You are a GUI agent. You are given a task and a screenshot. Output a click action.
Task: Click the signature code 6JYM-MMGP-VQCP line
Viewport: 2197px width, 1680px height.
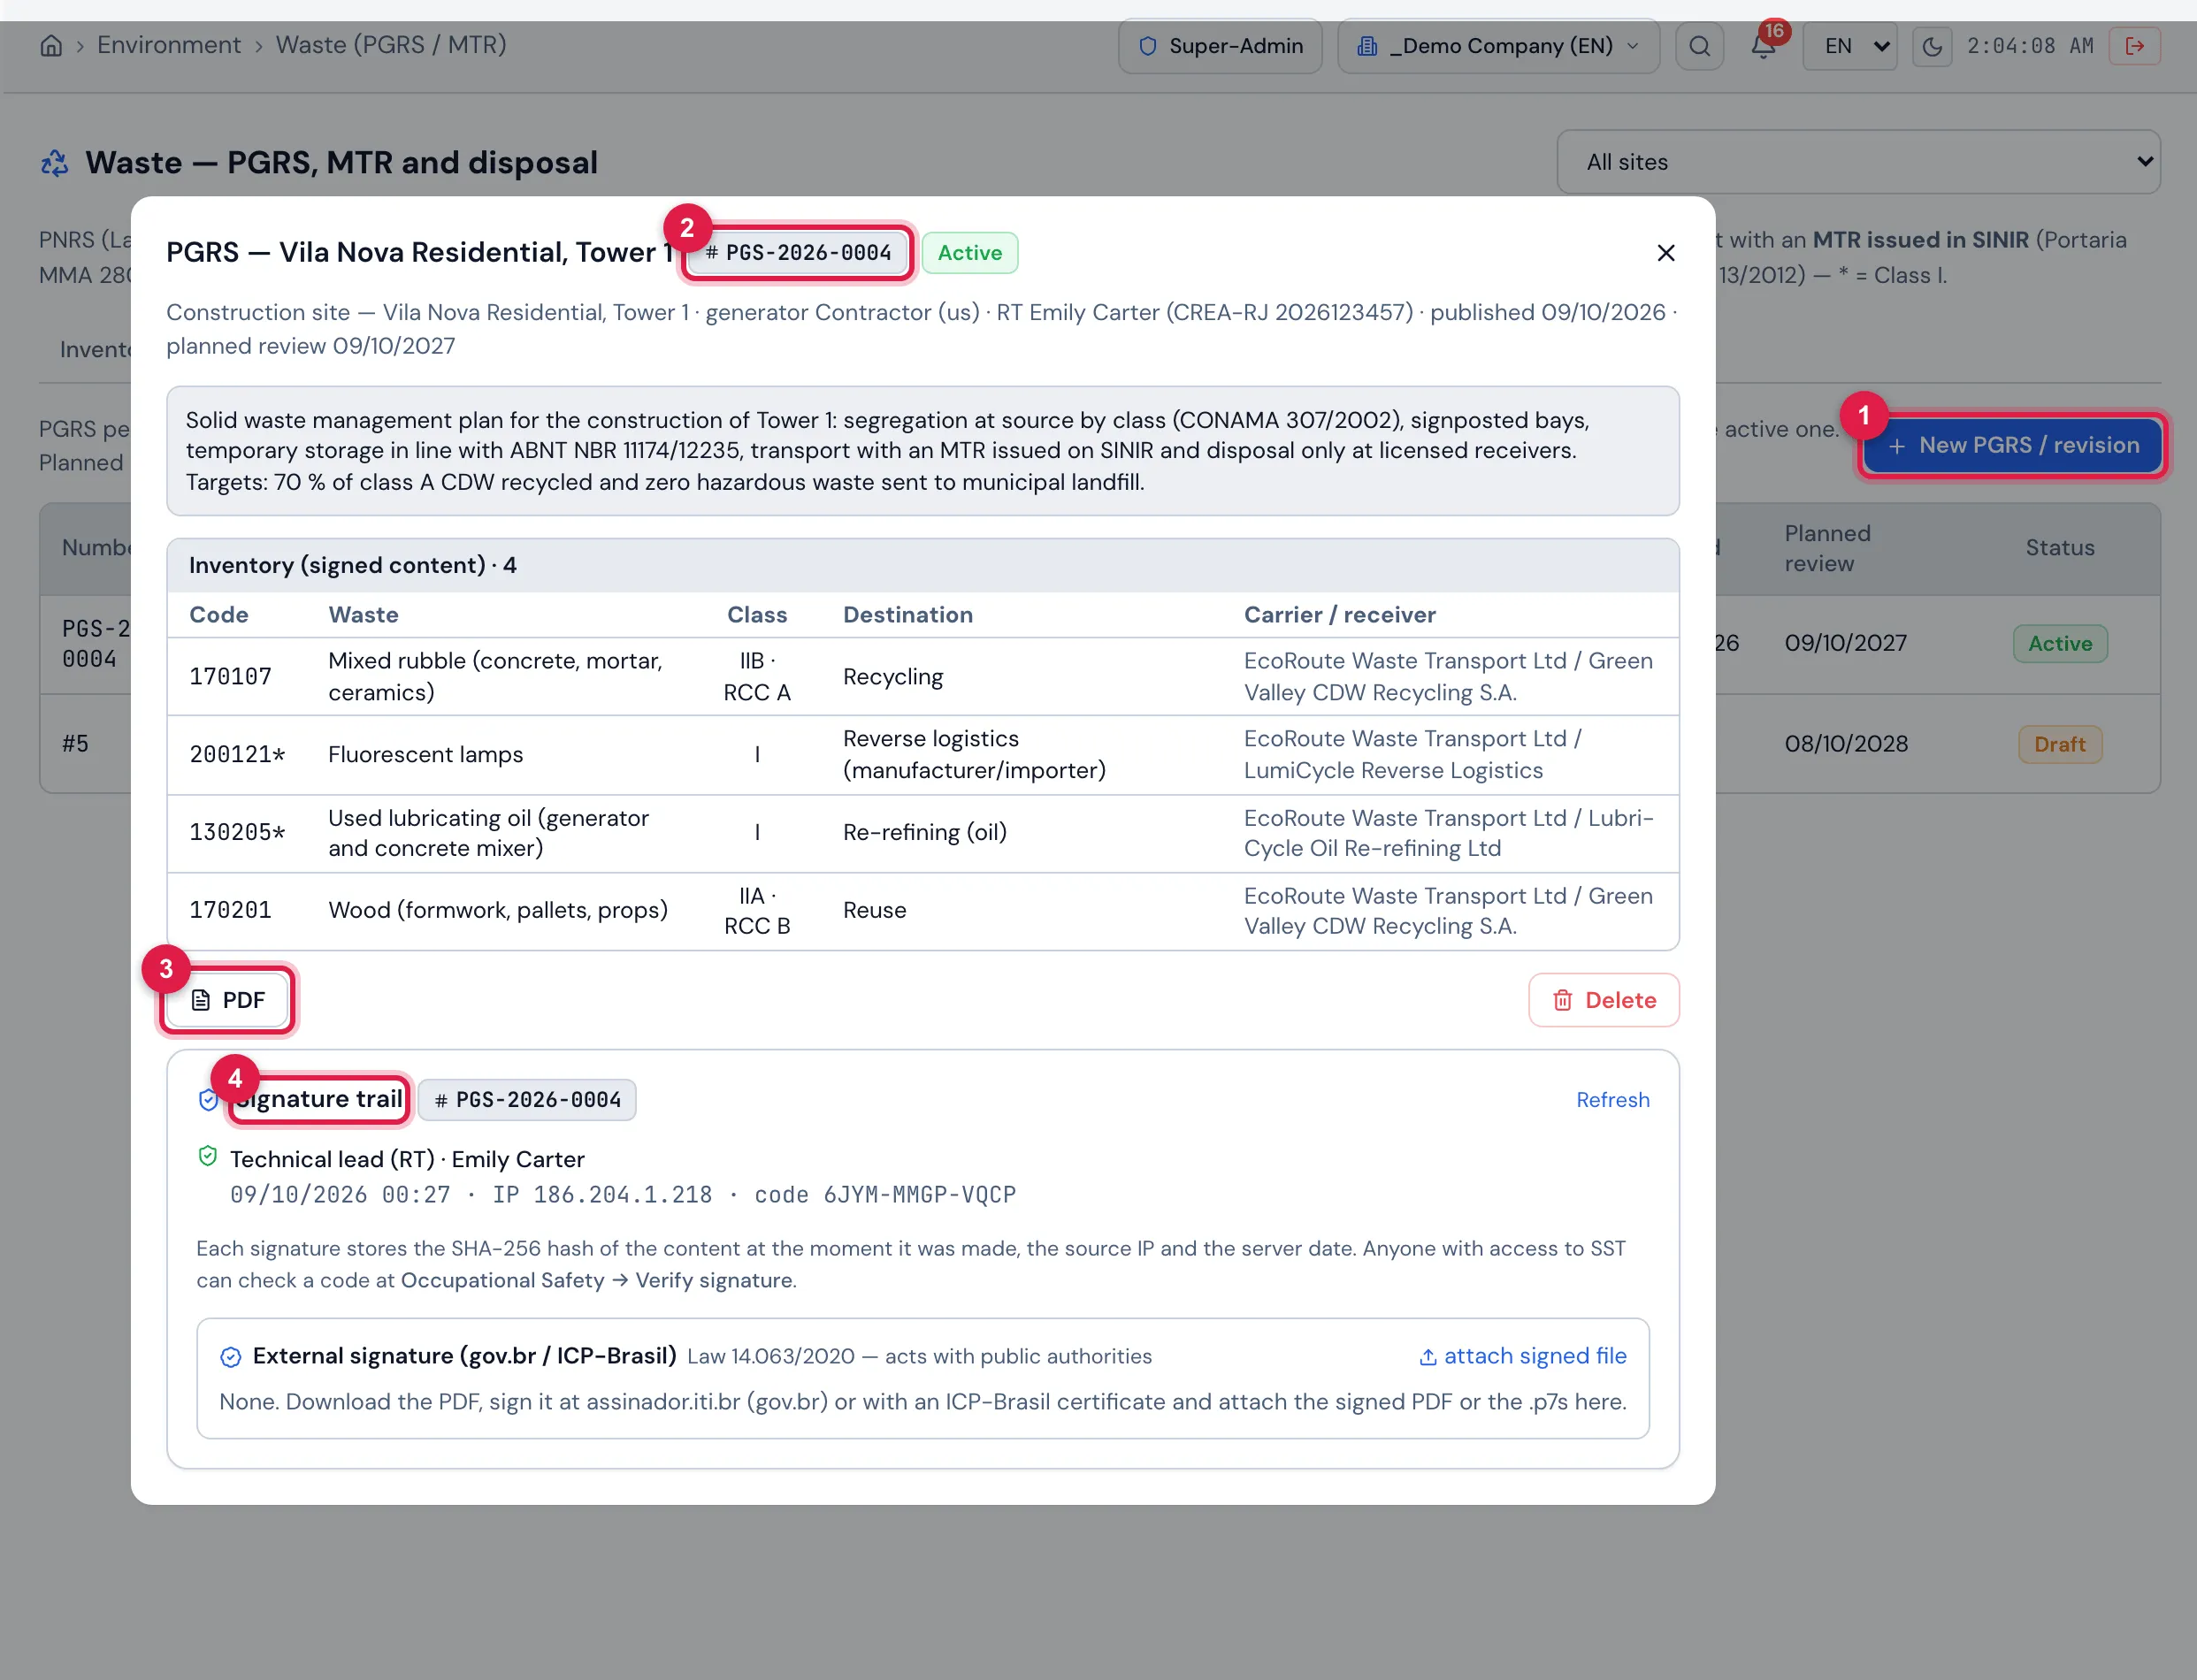pyautogui.click(x=622, y=1195)
